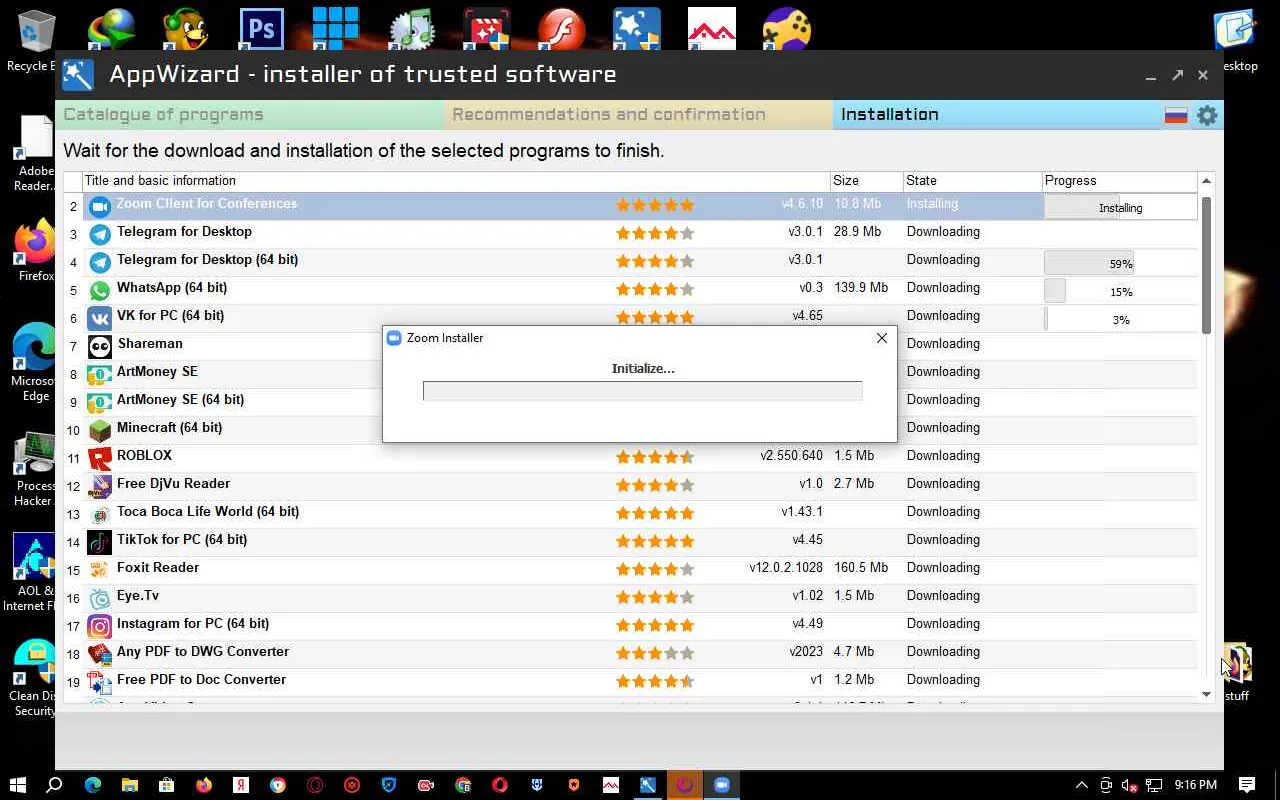Click the 160.5 Mb size of Foxit Reader

point(861,567)
